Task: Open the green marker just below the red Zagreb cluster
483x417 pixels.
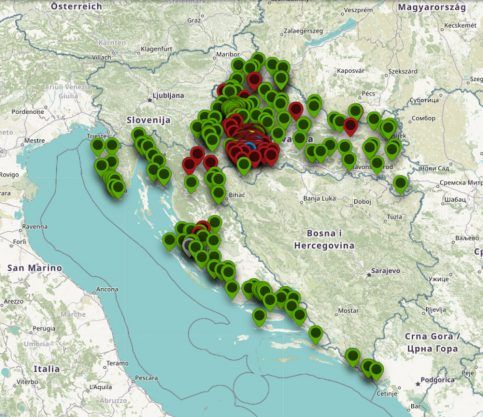Action: pos(244,165)
